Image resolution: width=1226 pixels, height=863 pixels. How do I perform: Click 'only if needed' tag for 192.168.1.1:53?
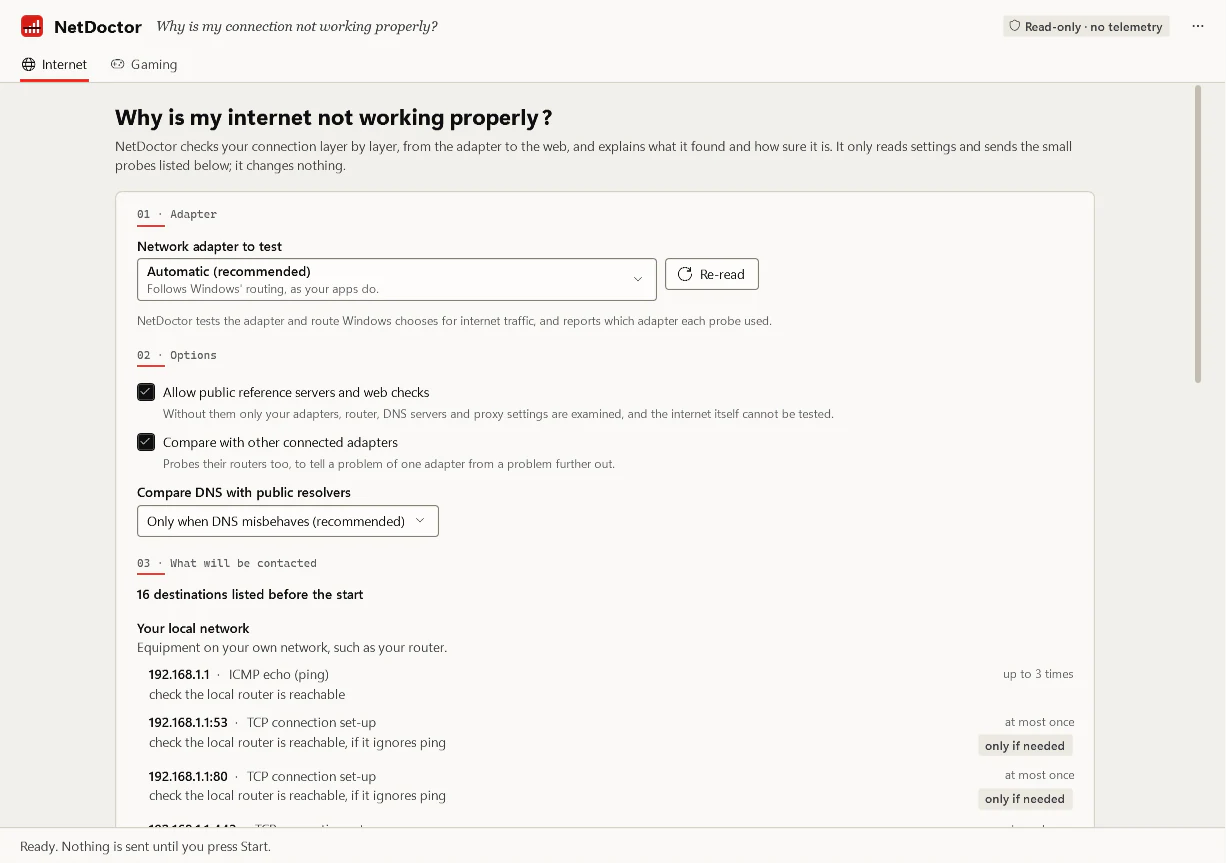coord(1025,745)
